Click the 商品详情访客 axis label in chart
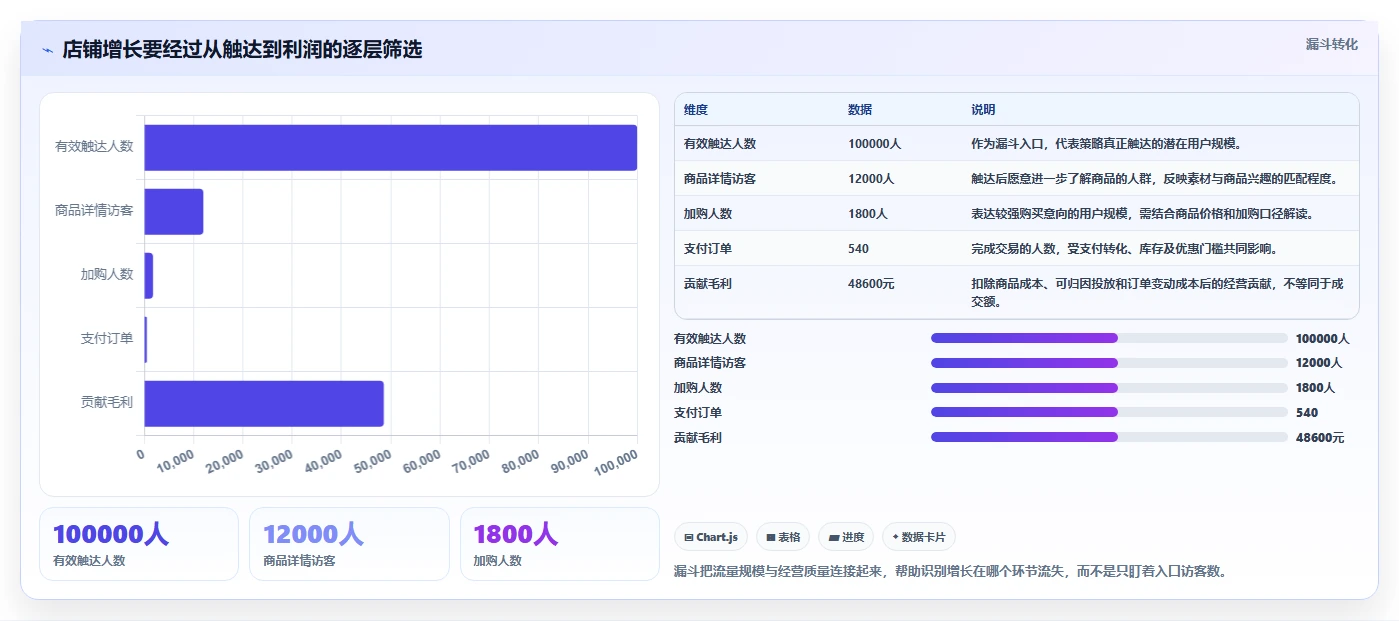Image resolution: width=1399 pixels, height=621 pixels. [94, 211]
